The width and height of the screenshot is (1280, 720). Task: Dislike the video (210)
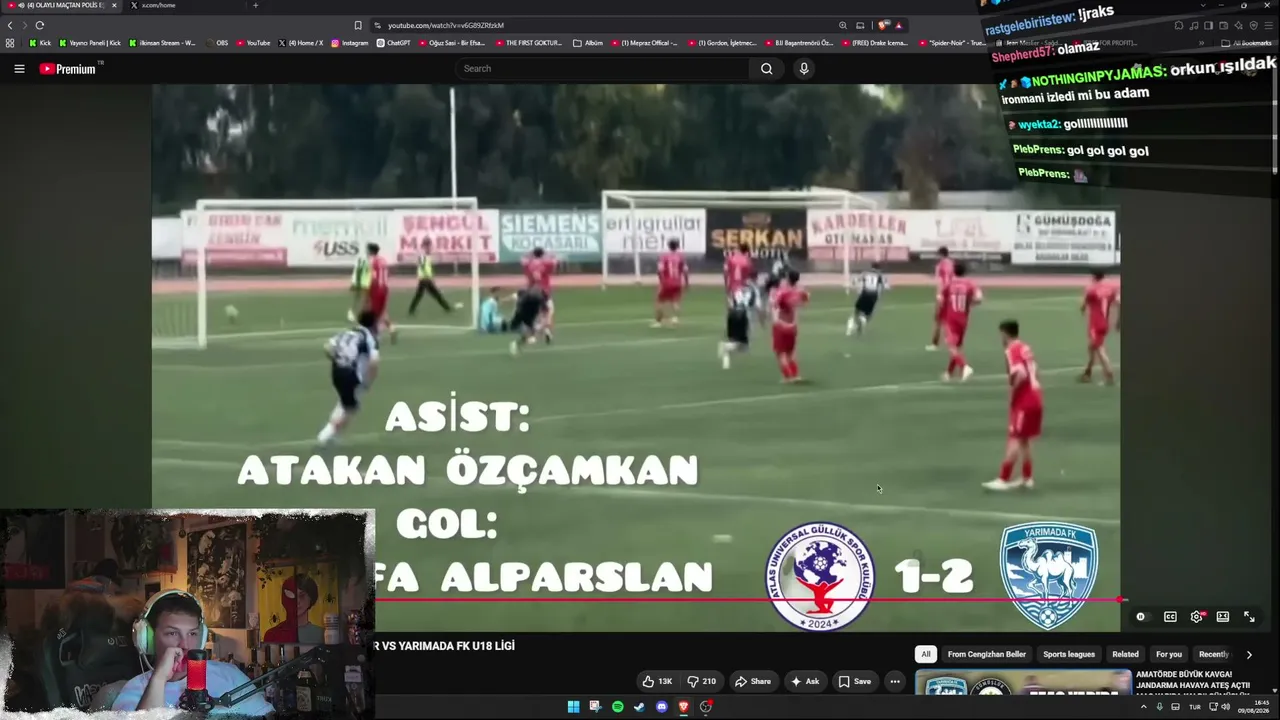(x=702, y=681)
